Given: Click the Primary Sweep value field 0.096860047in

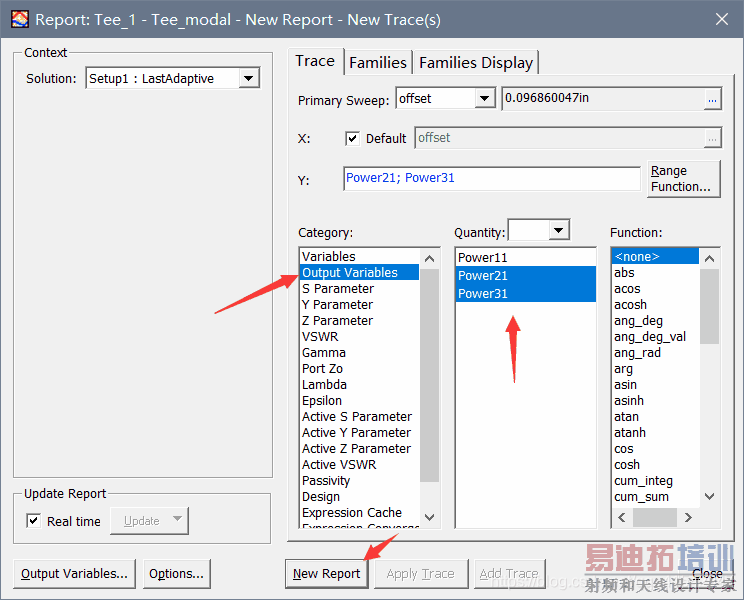Looking at the screenshot, I should 603,98.
